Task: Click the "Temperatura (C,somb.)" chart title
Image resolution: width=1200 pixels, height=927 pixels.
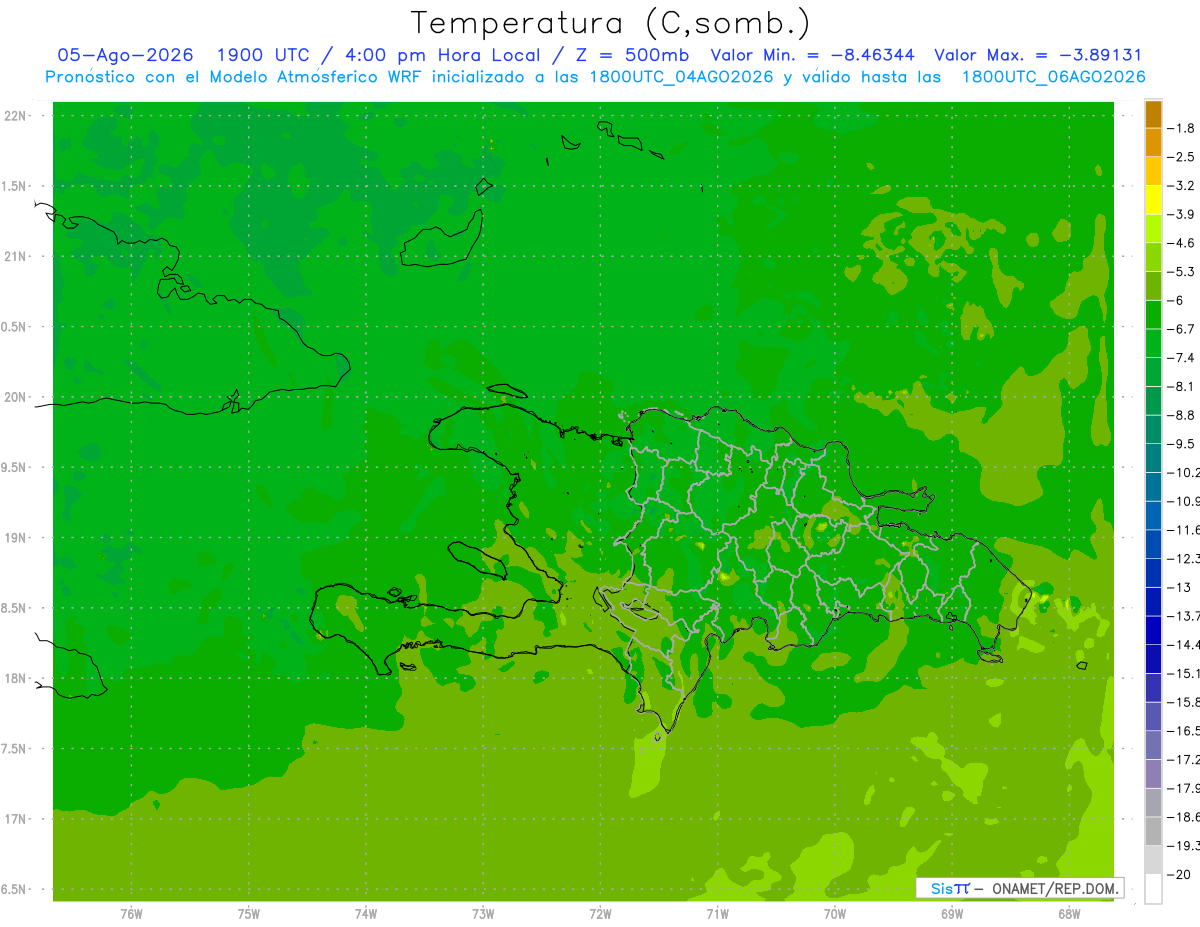Action: click(x=610, y=22)
